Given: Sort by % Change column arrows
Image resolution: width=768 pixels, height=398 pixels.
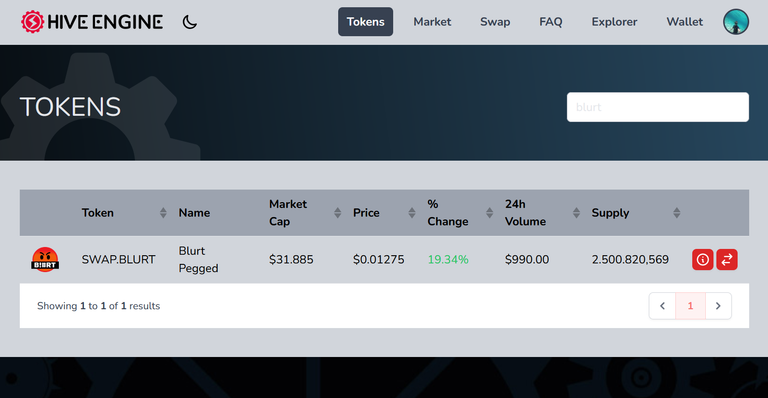Looking at the screenshot, I should pos(489,213).
